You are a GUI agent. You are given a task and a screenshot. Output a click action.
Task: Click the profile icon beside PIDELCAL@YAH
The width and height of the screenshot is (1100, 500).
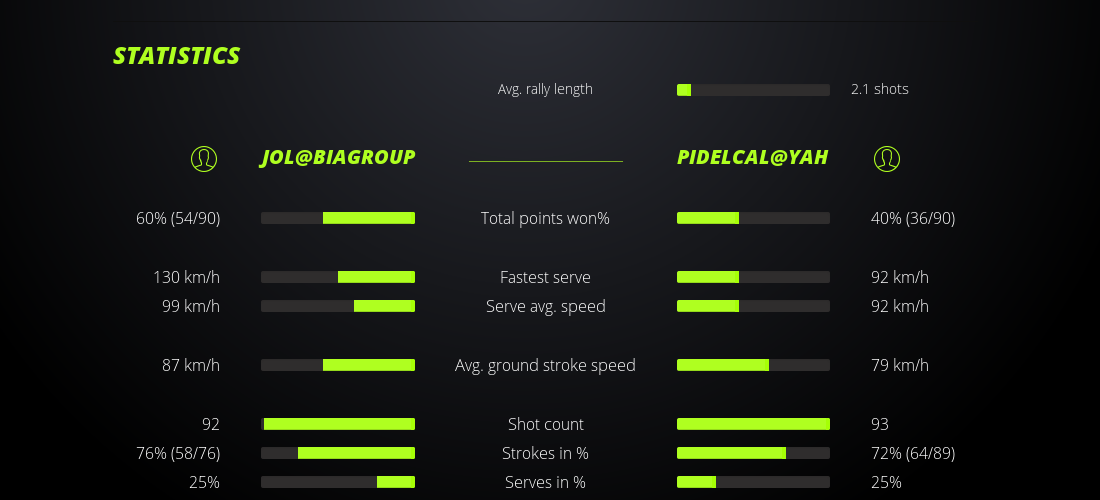tap(887, 158)
